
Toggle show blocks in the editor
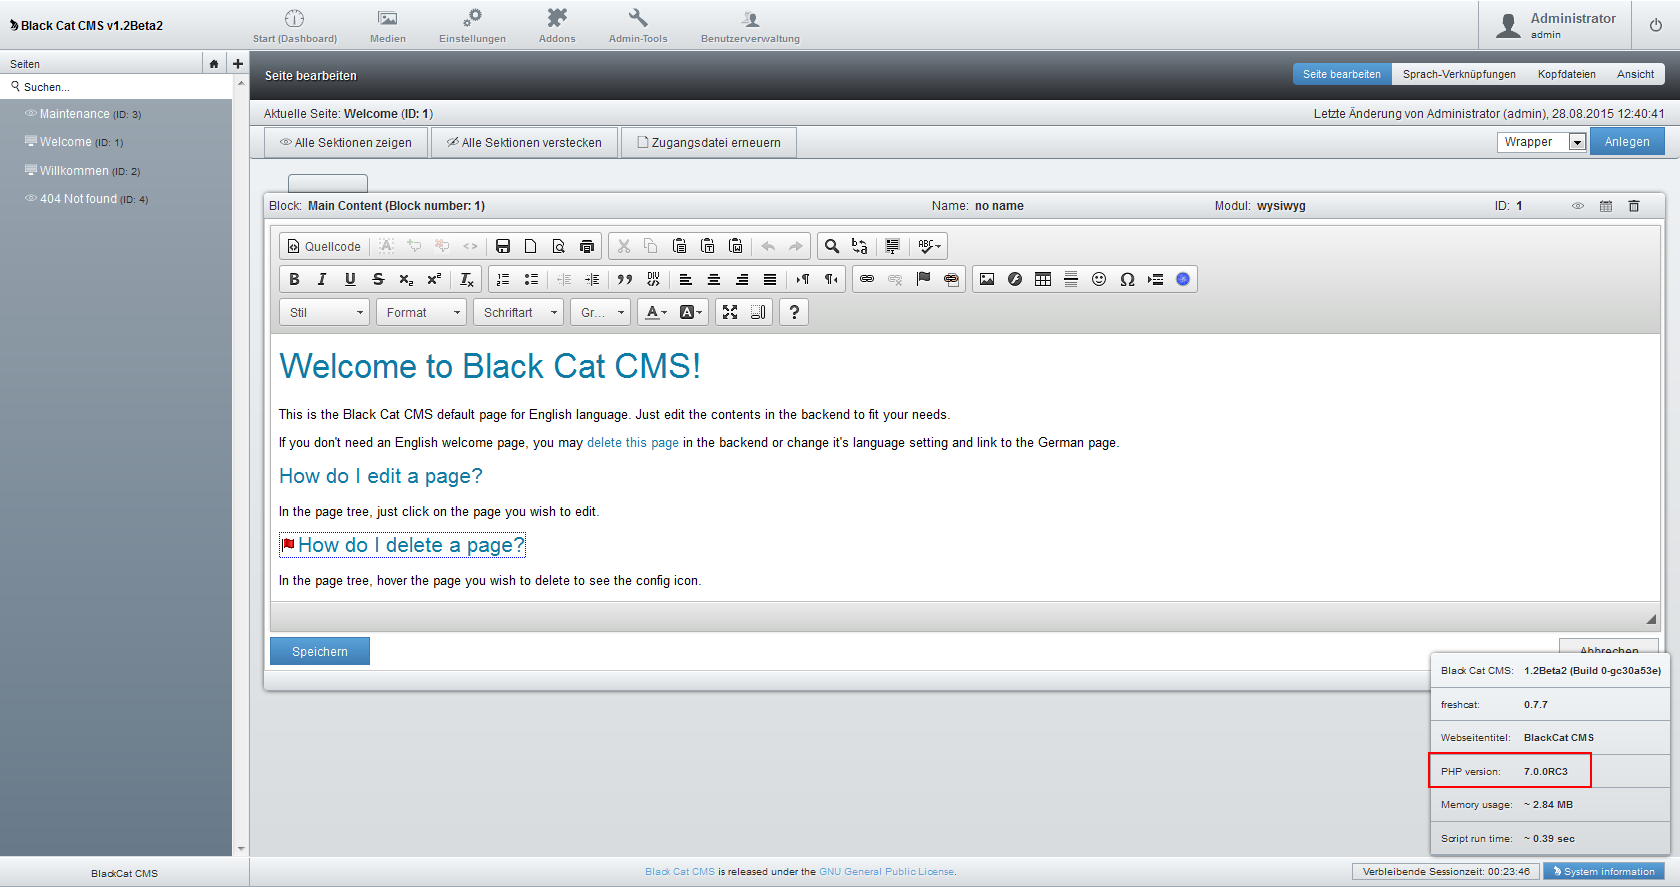coord(758,312)
